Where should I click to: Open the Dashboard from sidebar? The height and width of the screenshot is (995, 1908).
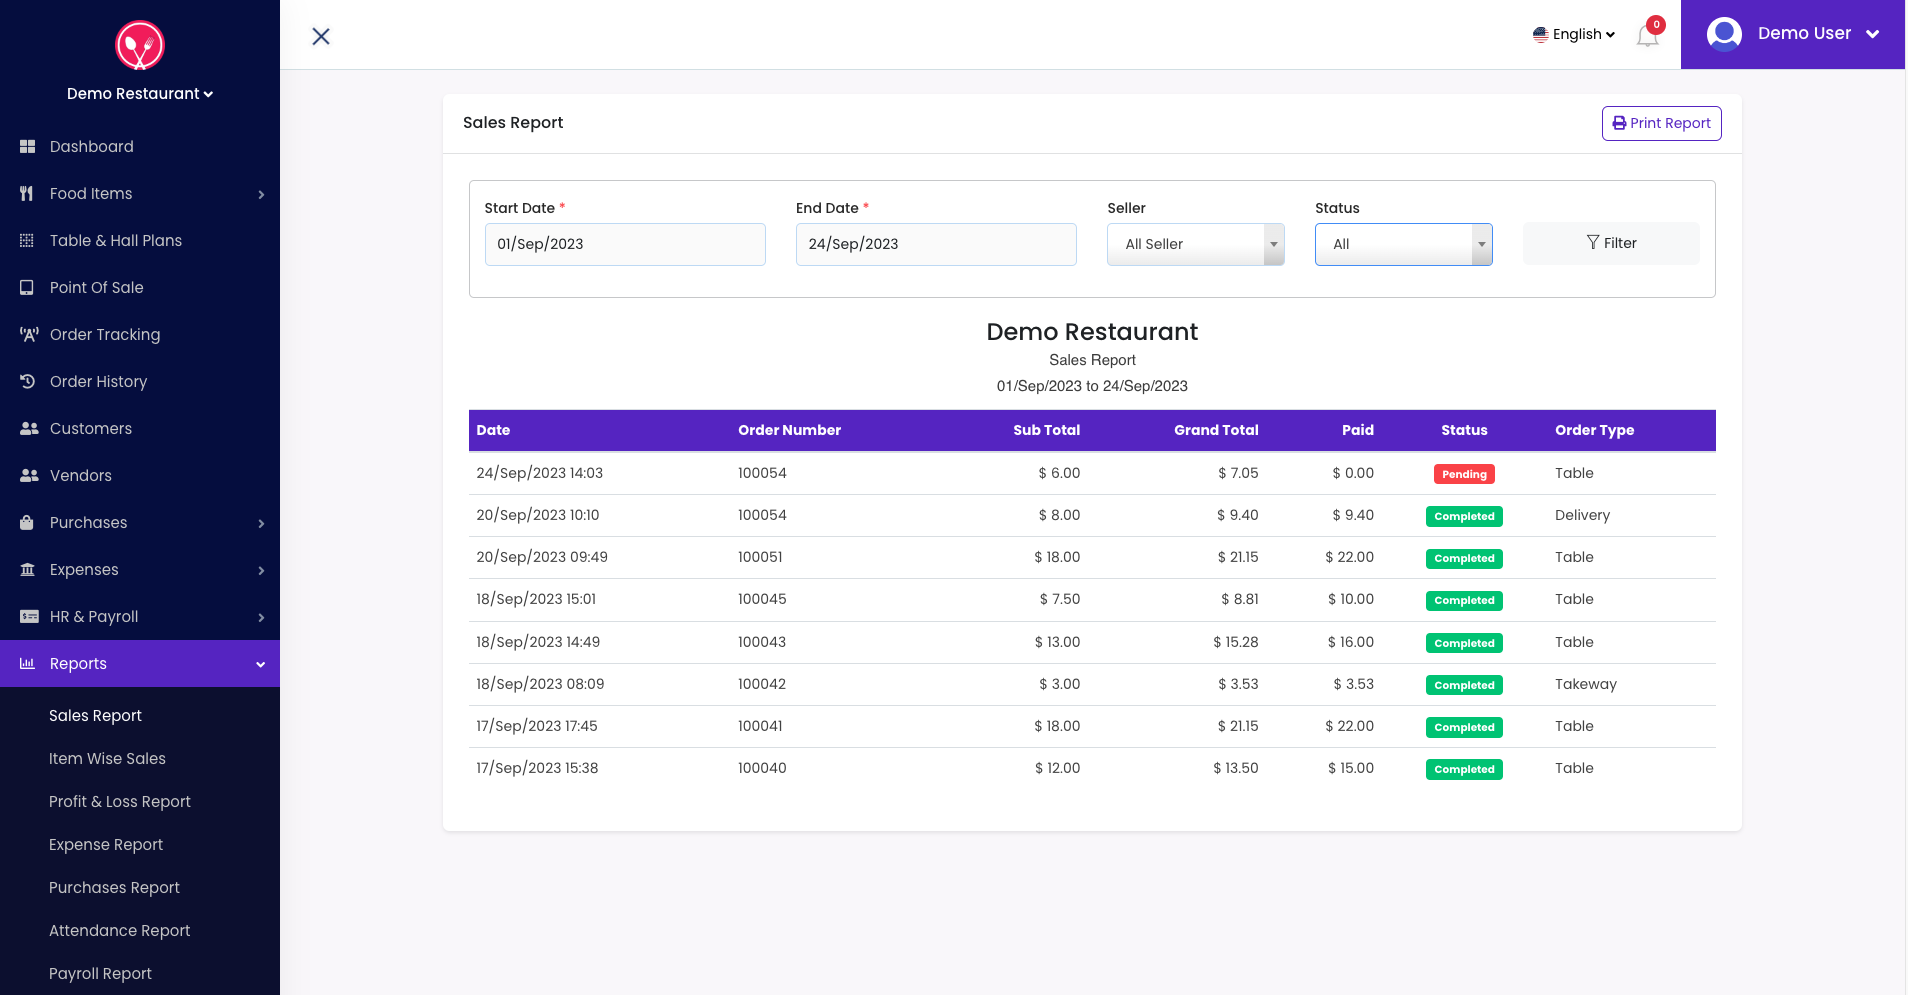pyautogui.click(x=92, y=146)
